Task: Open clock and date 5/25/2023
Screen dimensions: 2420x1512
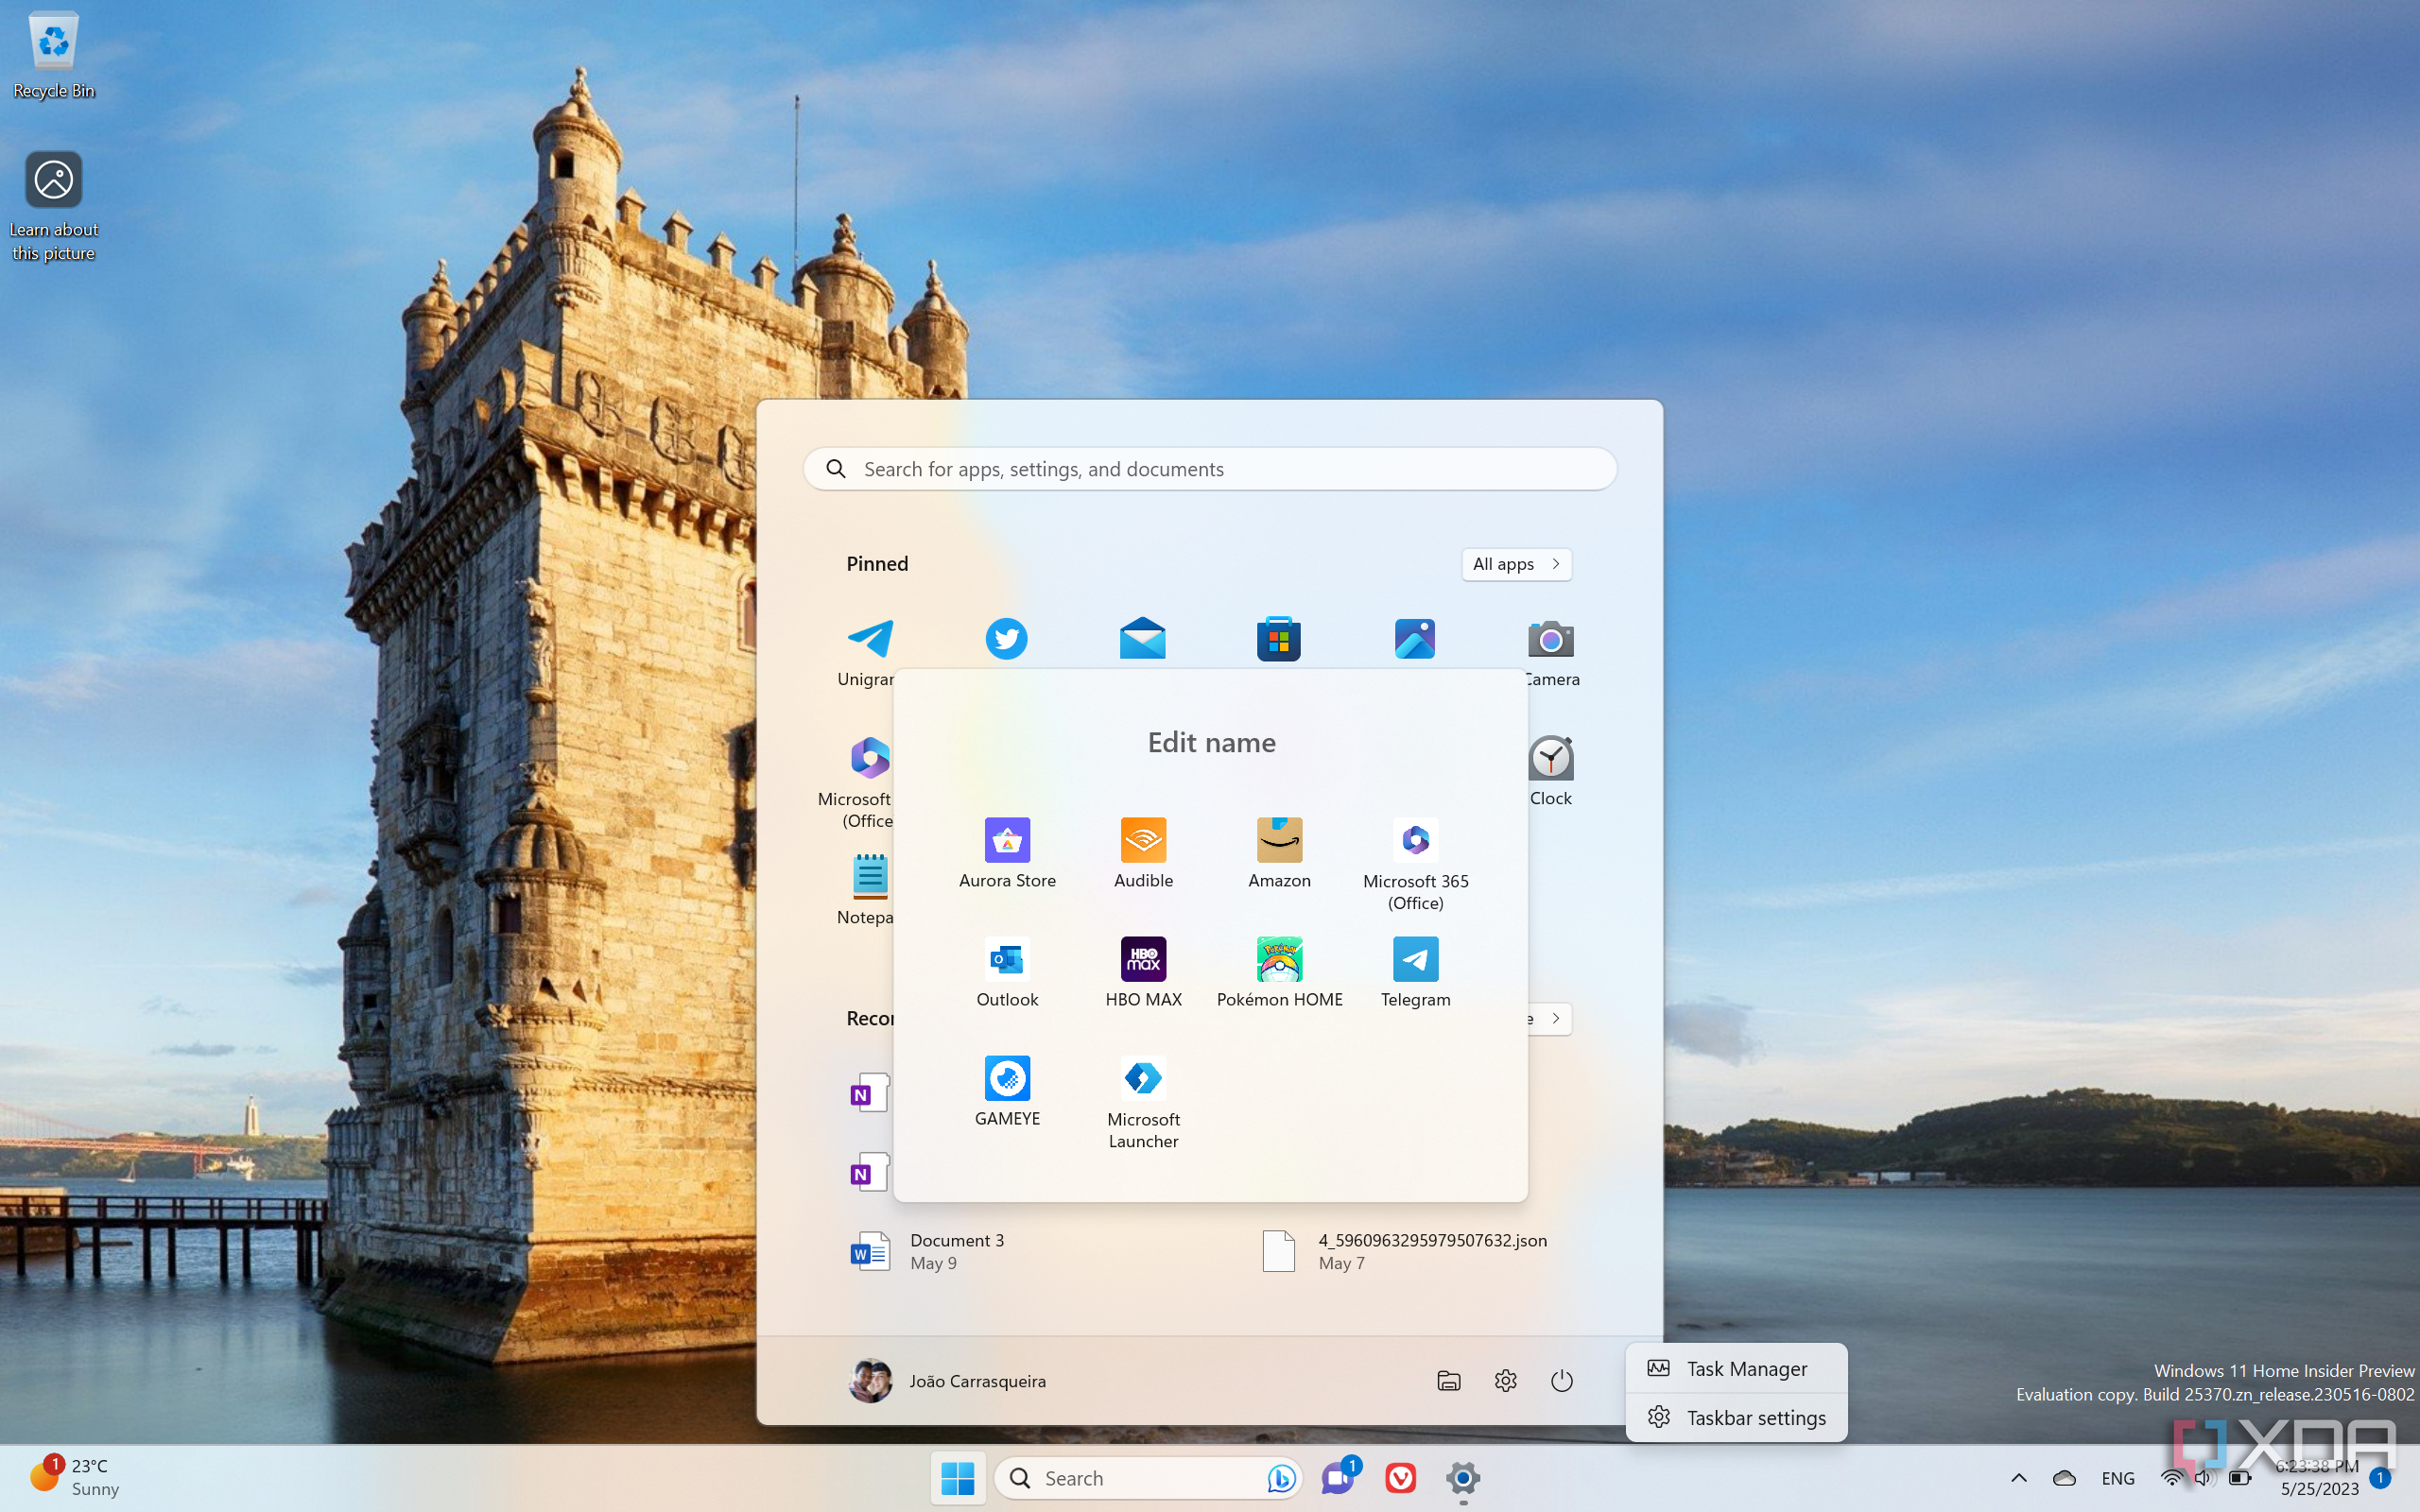Action: click(2318, 1477)
